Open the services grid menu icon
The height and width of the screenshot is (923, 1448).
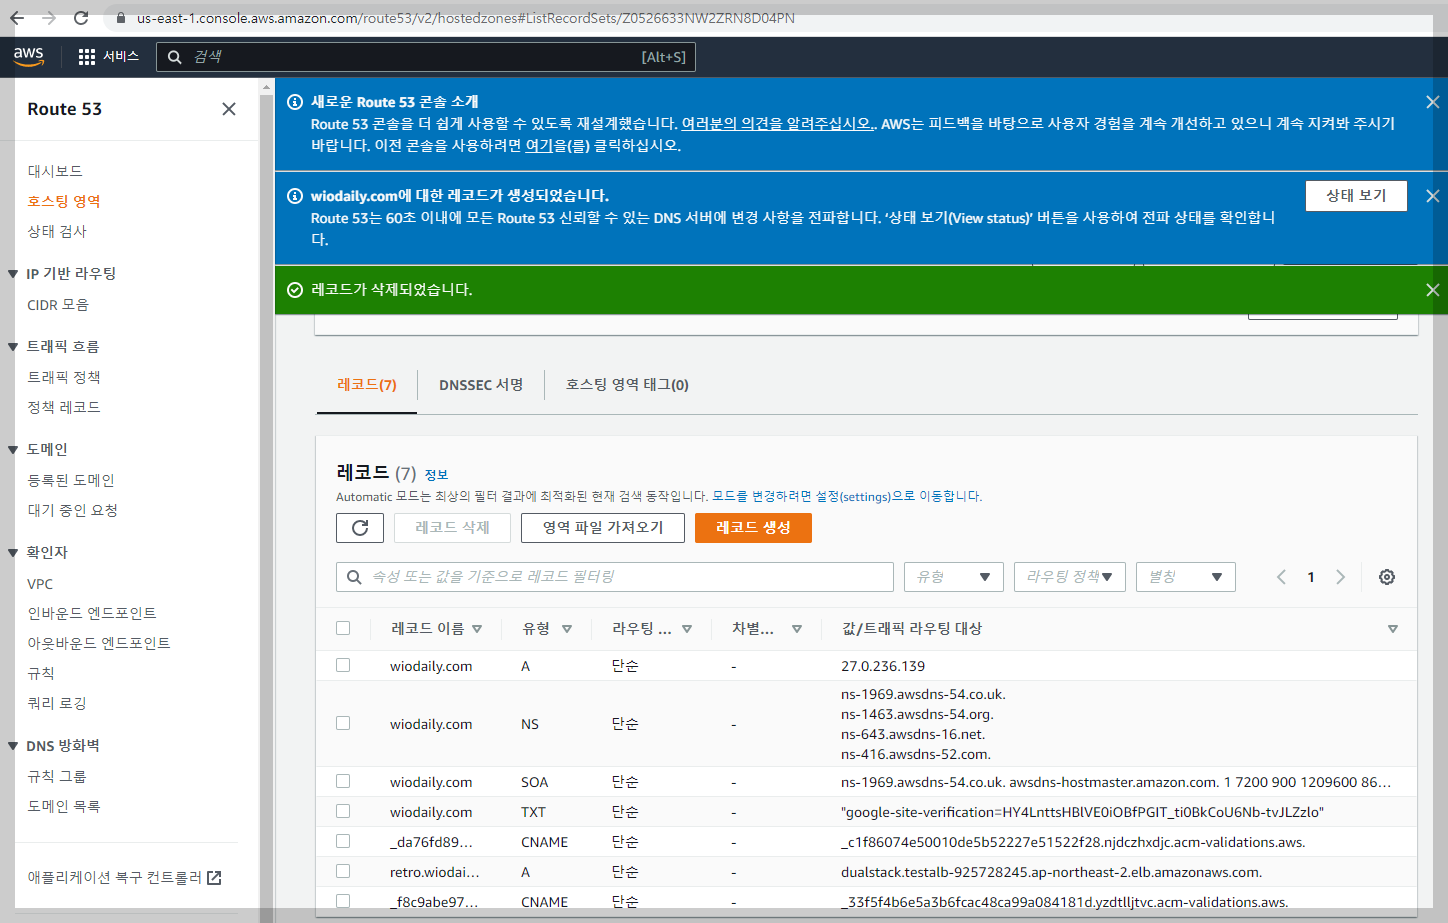click(87, 57)
